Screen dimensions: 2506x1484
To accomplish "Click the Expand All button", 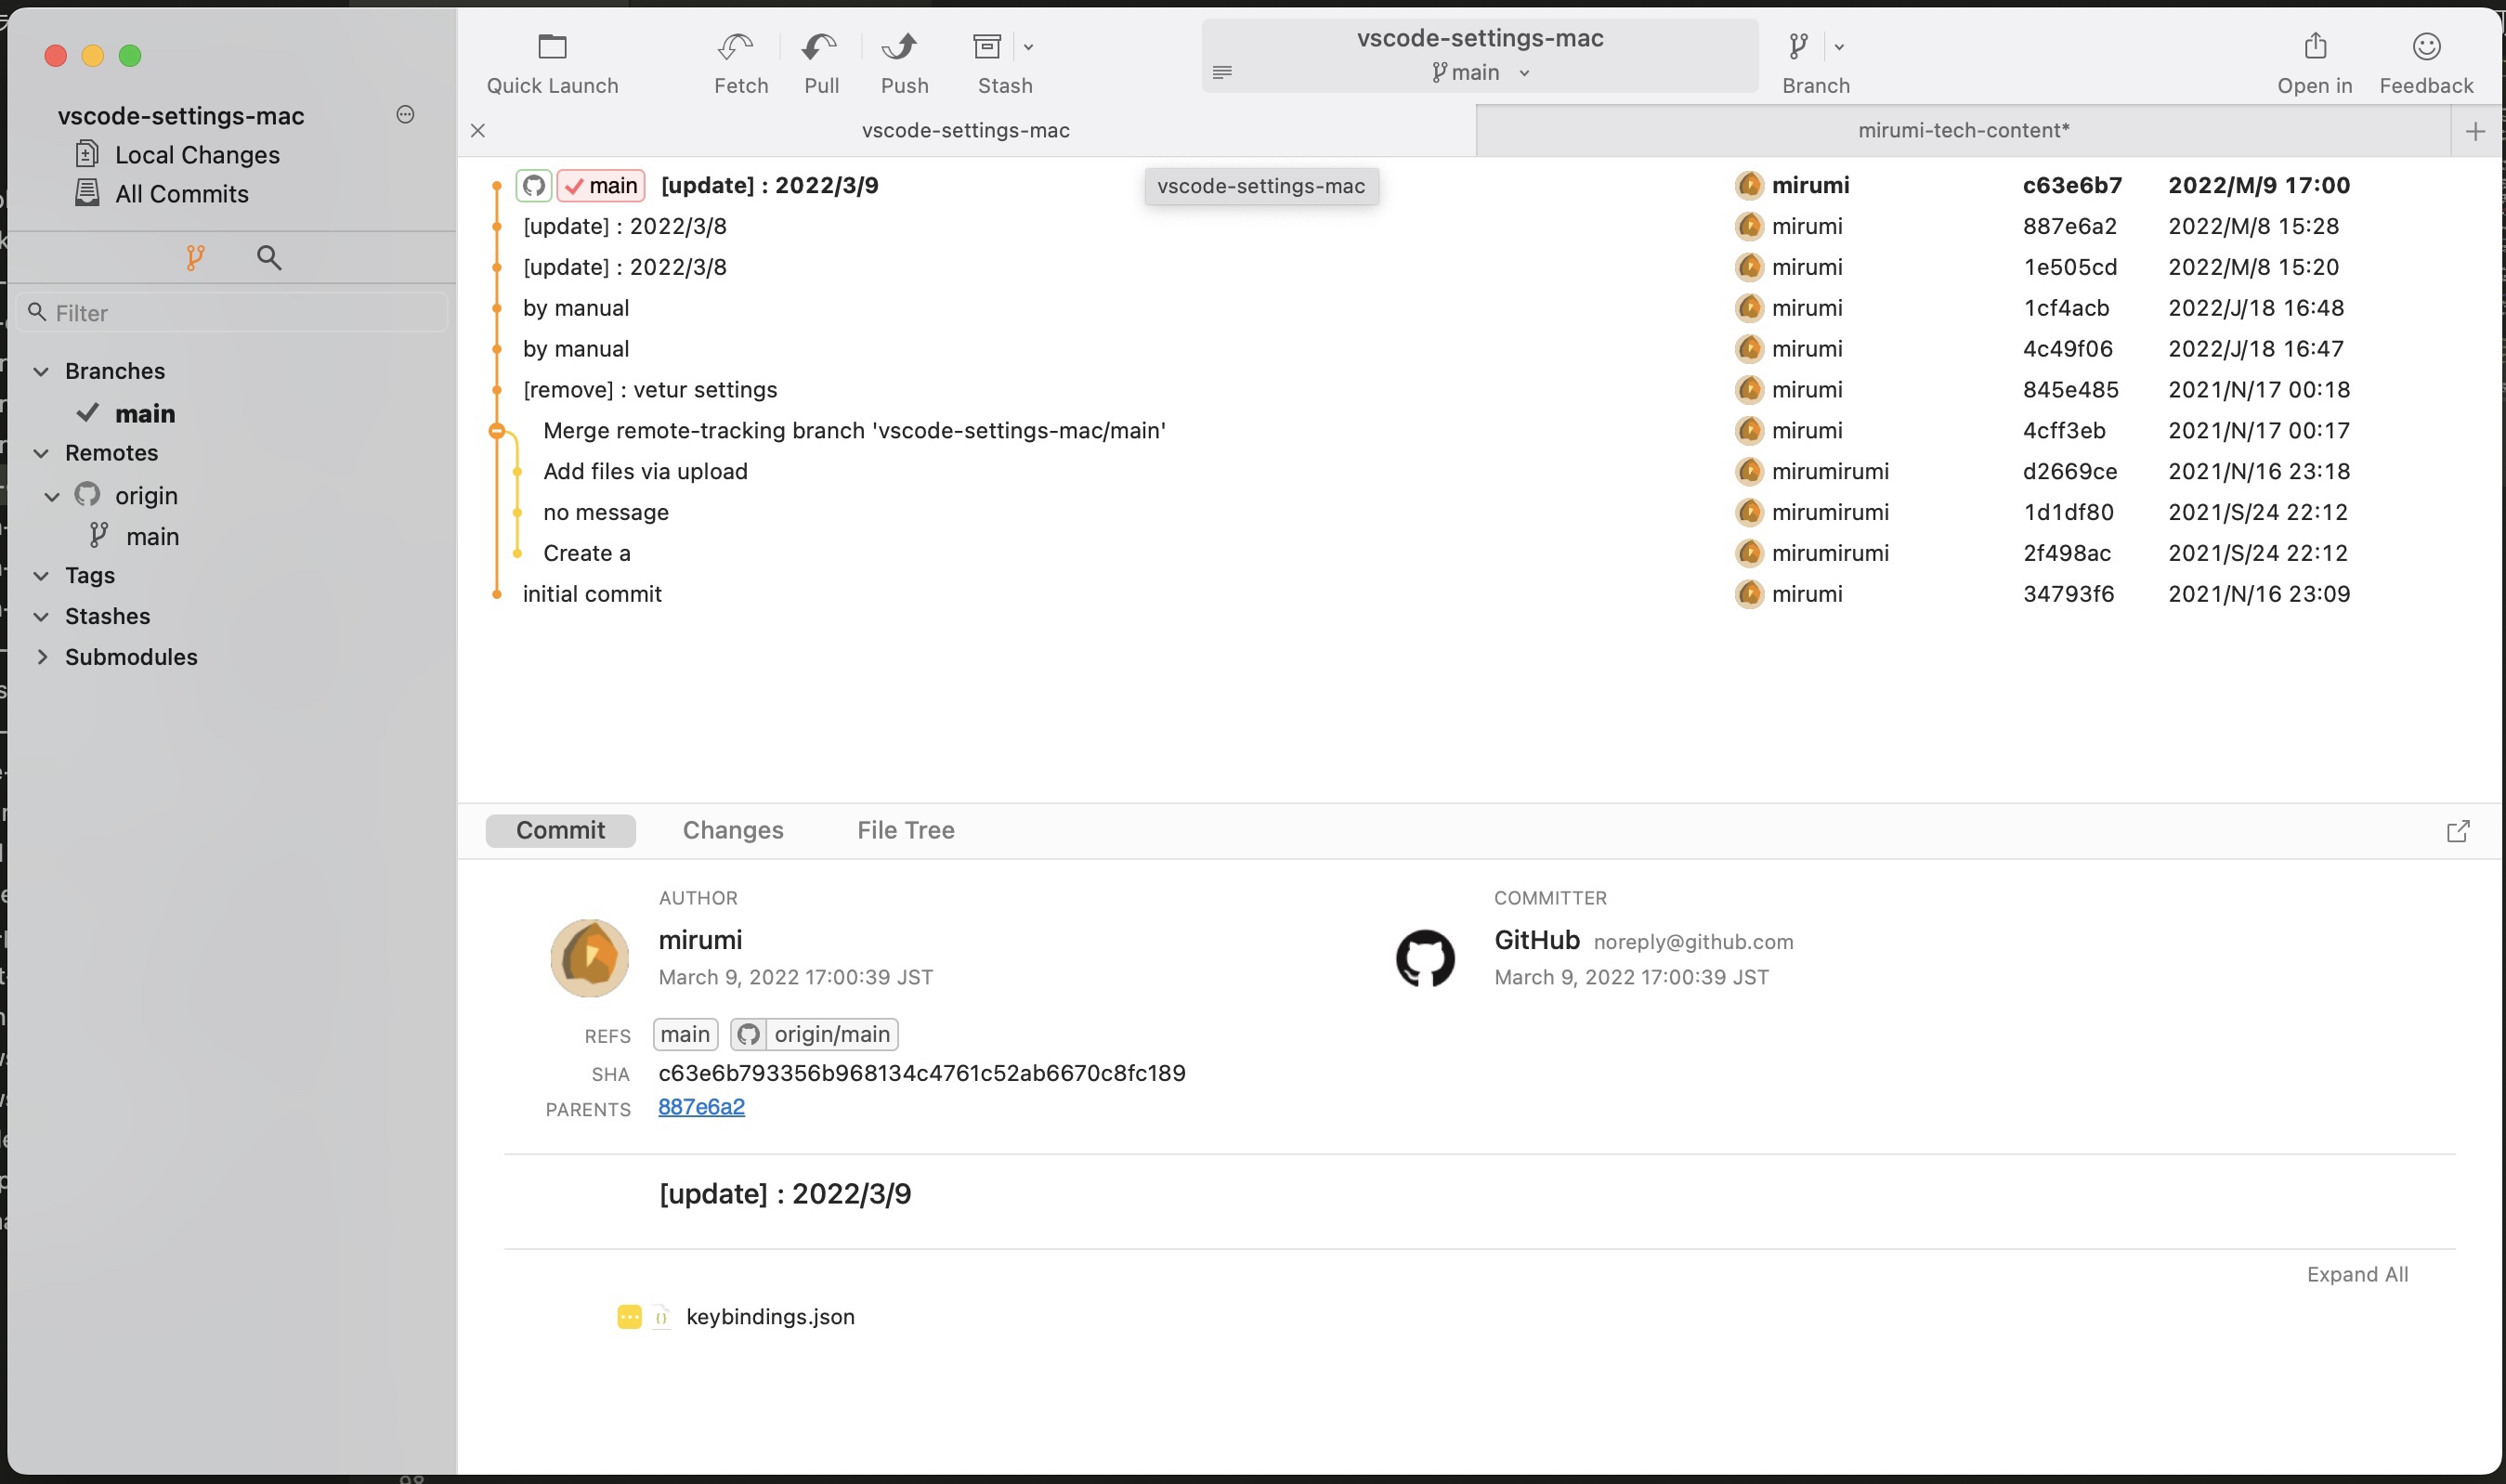I will 2356,1274.
